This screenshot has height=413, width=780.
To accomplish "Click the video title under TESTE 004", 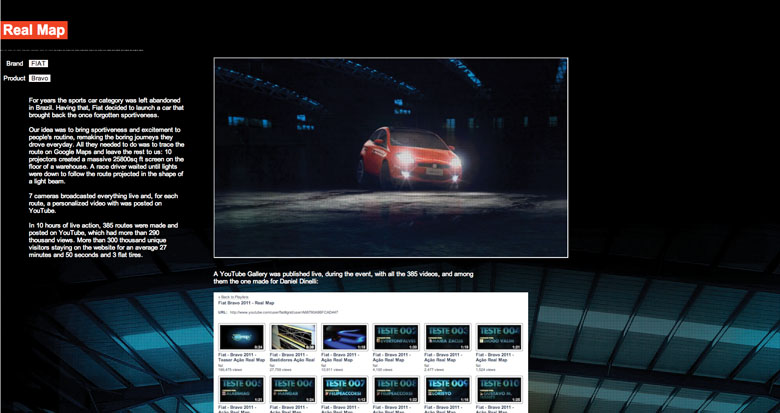I will tap(495, 357).
